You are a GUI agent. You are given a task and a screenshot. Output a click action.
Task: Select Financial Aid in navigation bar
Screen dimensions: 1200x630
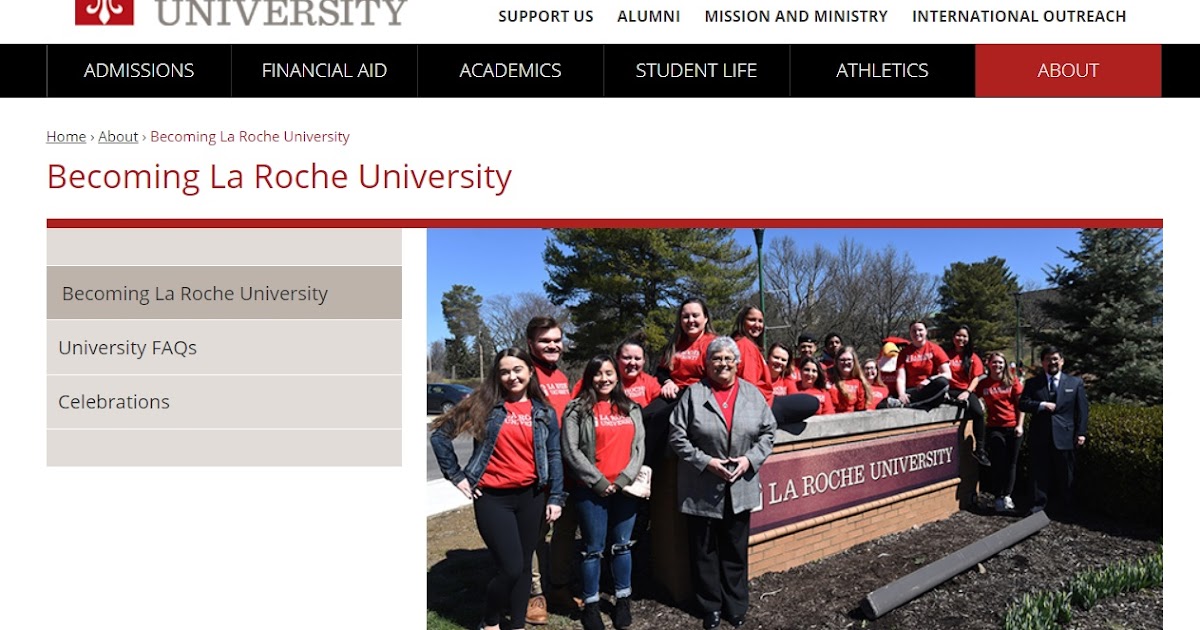pyautogui.click(x=324, y=70)
